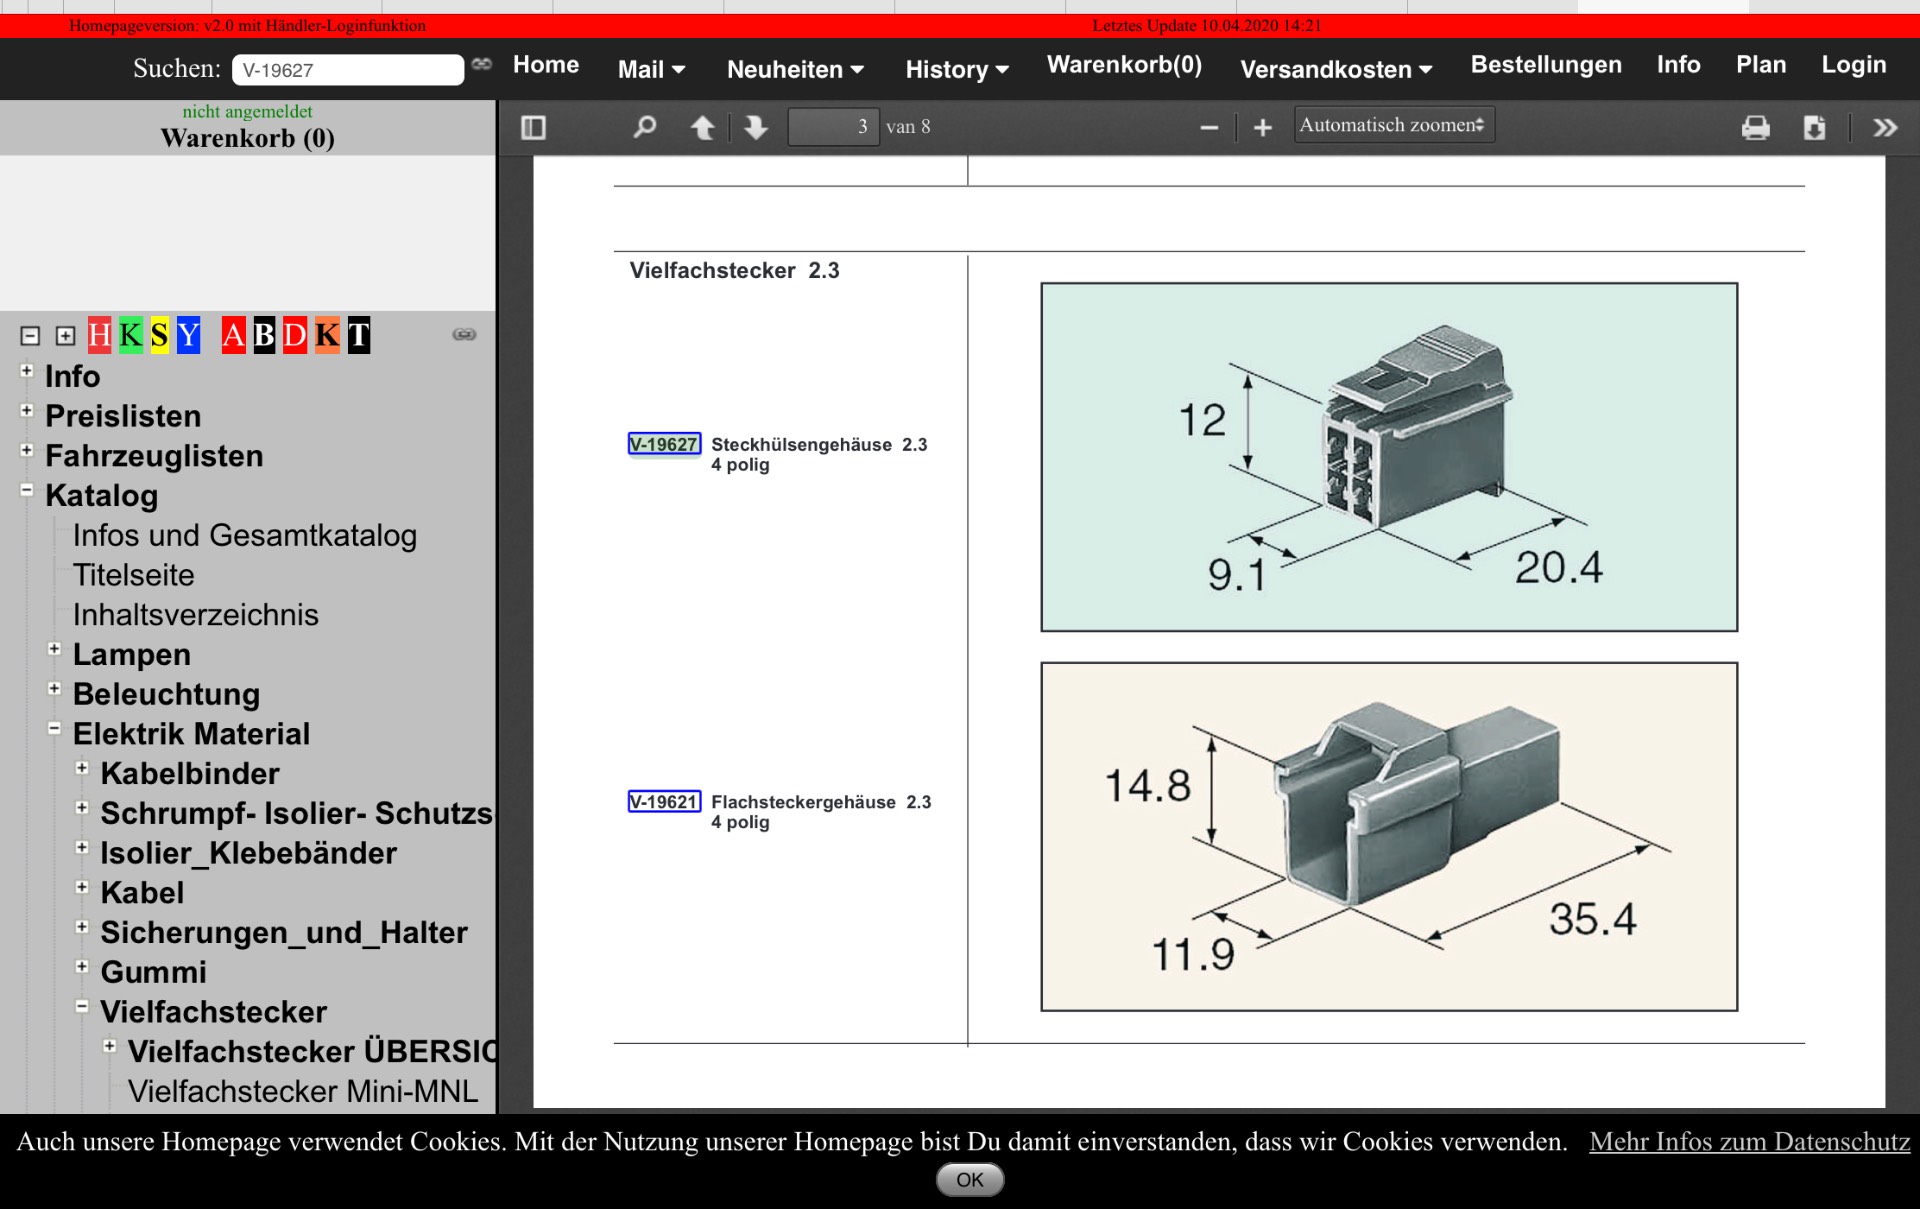
Task: Open Mehr Infos zum Datenschutz link
Action: 1749,1142
